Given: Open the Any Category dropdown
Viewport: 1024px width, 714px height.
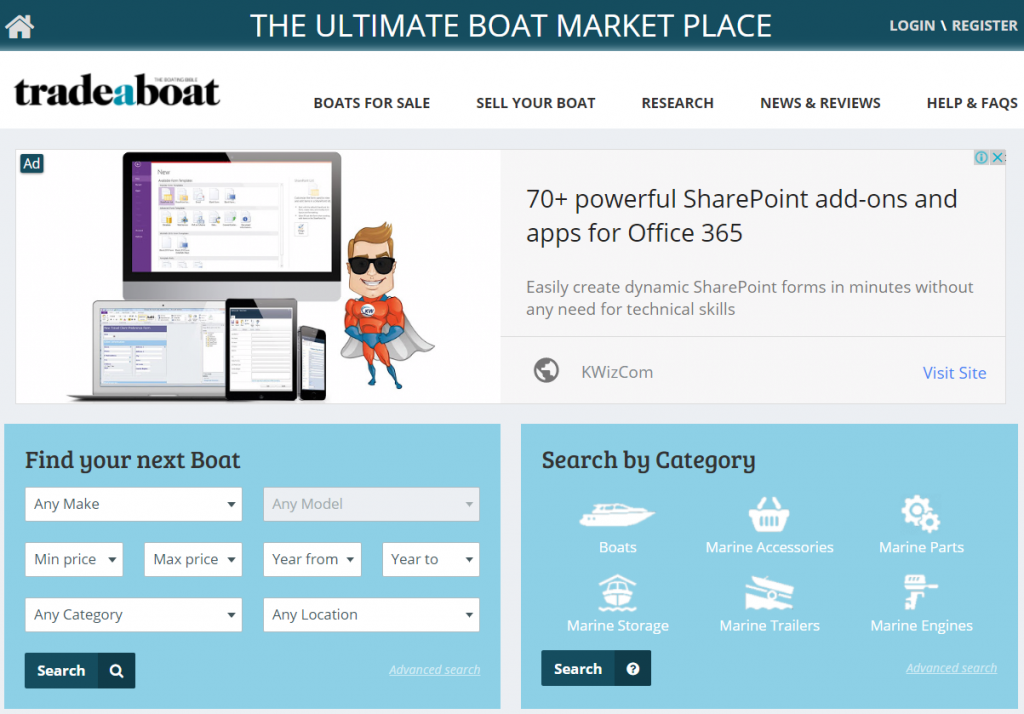Looking at the screenshot, I should coord(133,615).
